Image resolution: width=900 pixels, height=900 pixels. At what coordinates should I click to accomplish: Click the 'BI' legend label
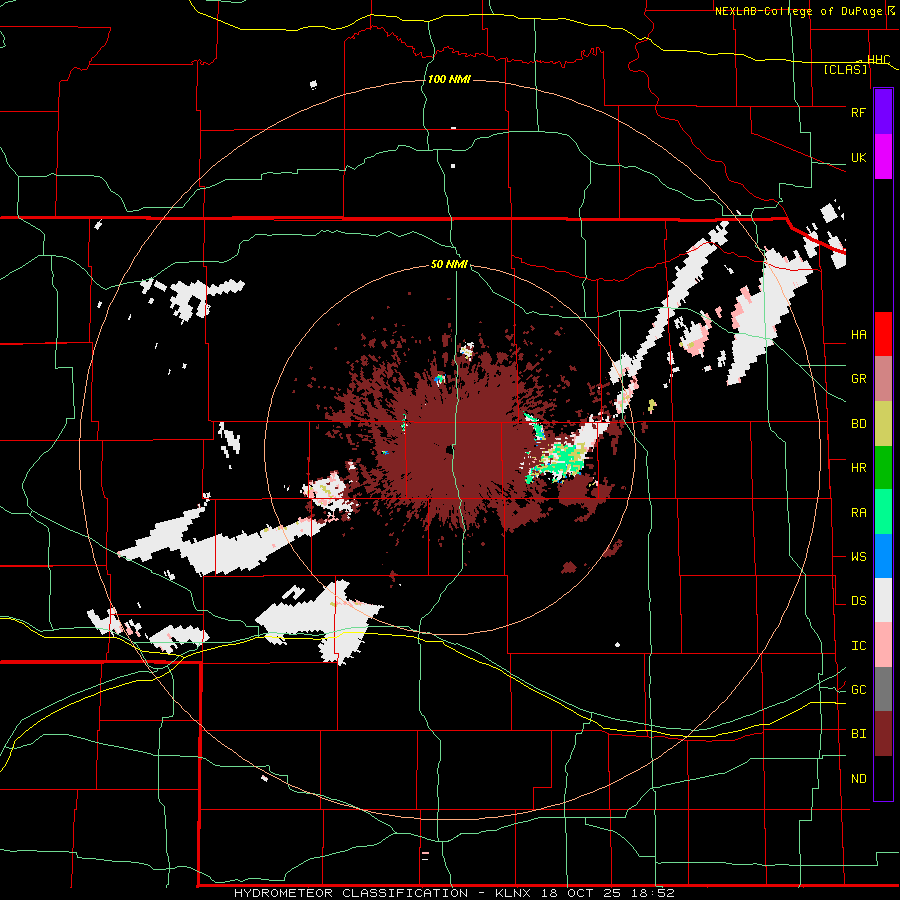pyautogui.click(x=858, y=734)
